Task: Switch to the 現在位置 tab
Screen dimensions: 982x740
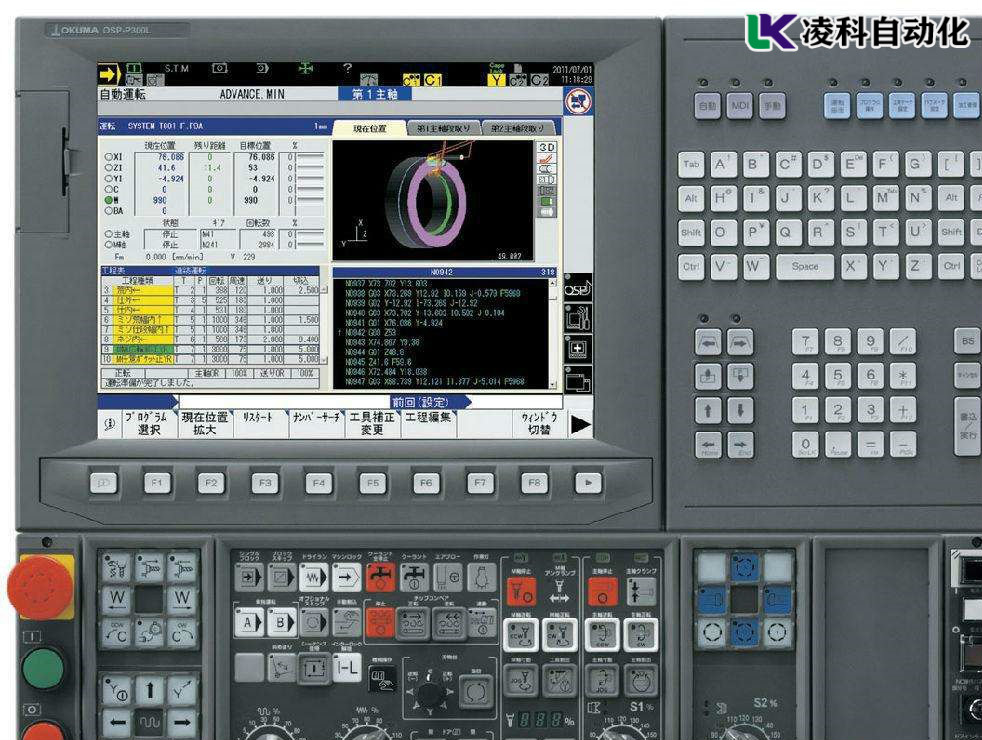Action: coord(368,128)
